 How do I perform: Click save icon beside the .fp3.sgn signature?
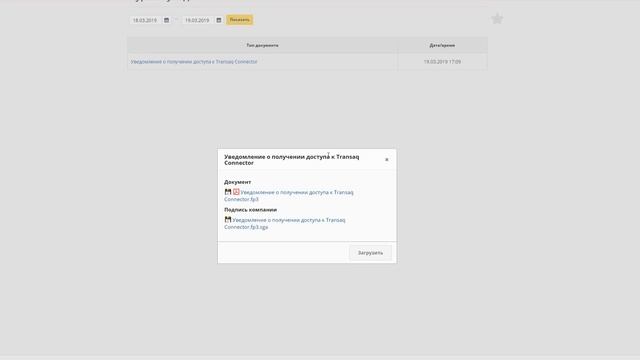(228, 220)
